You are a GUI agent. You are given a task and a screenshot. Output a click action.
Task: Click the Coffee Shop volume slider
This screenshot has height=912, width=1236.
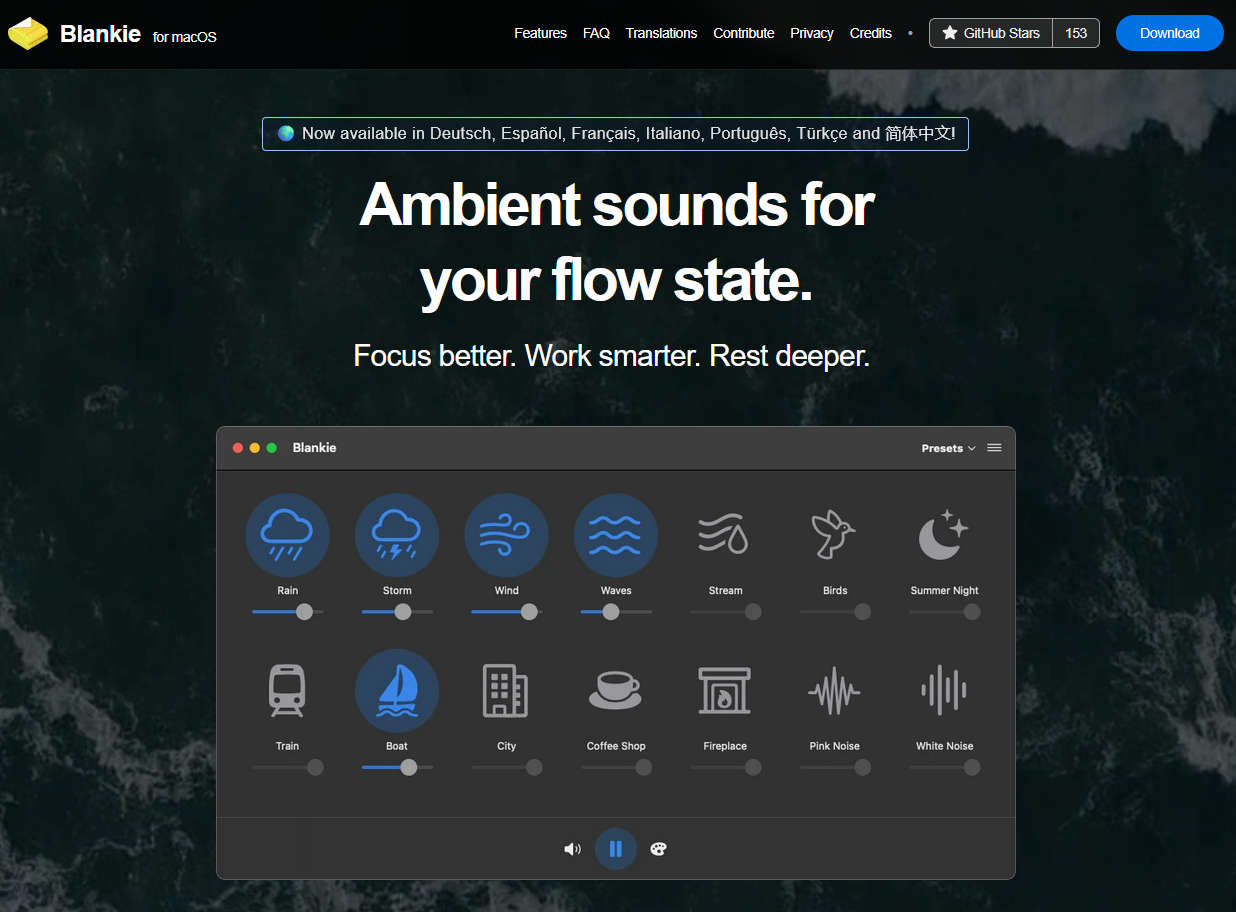tap(616, 768)
